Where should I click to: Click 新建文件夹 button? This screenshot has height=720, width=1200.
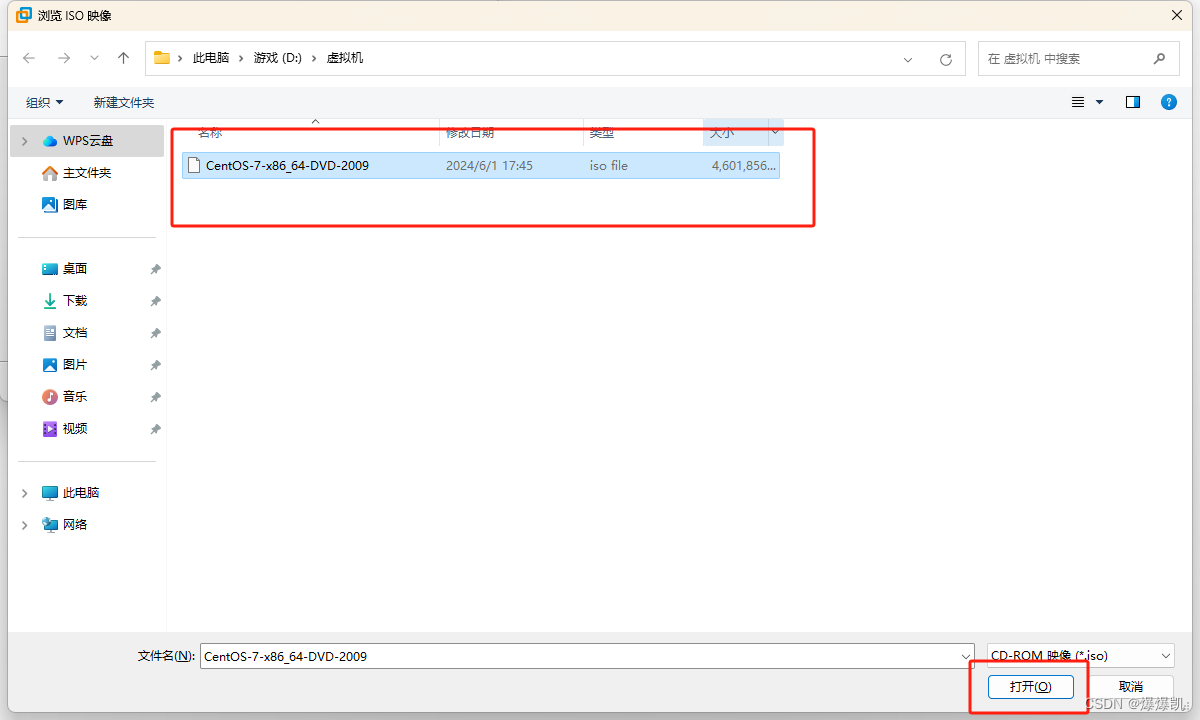coord(124,102)
